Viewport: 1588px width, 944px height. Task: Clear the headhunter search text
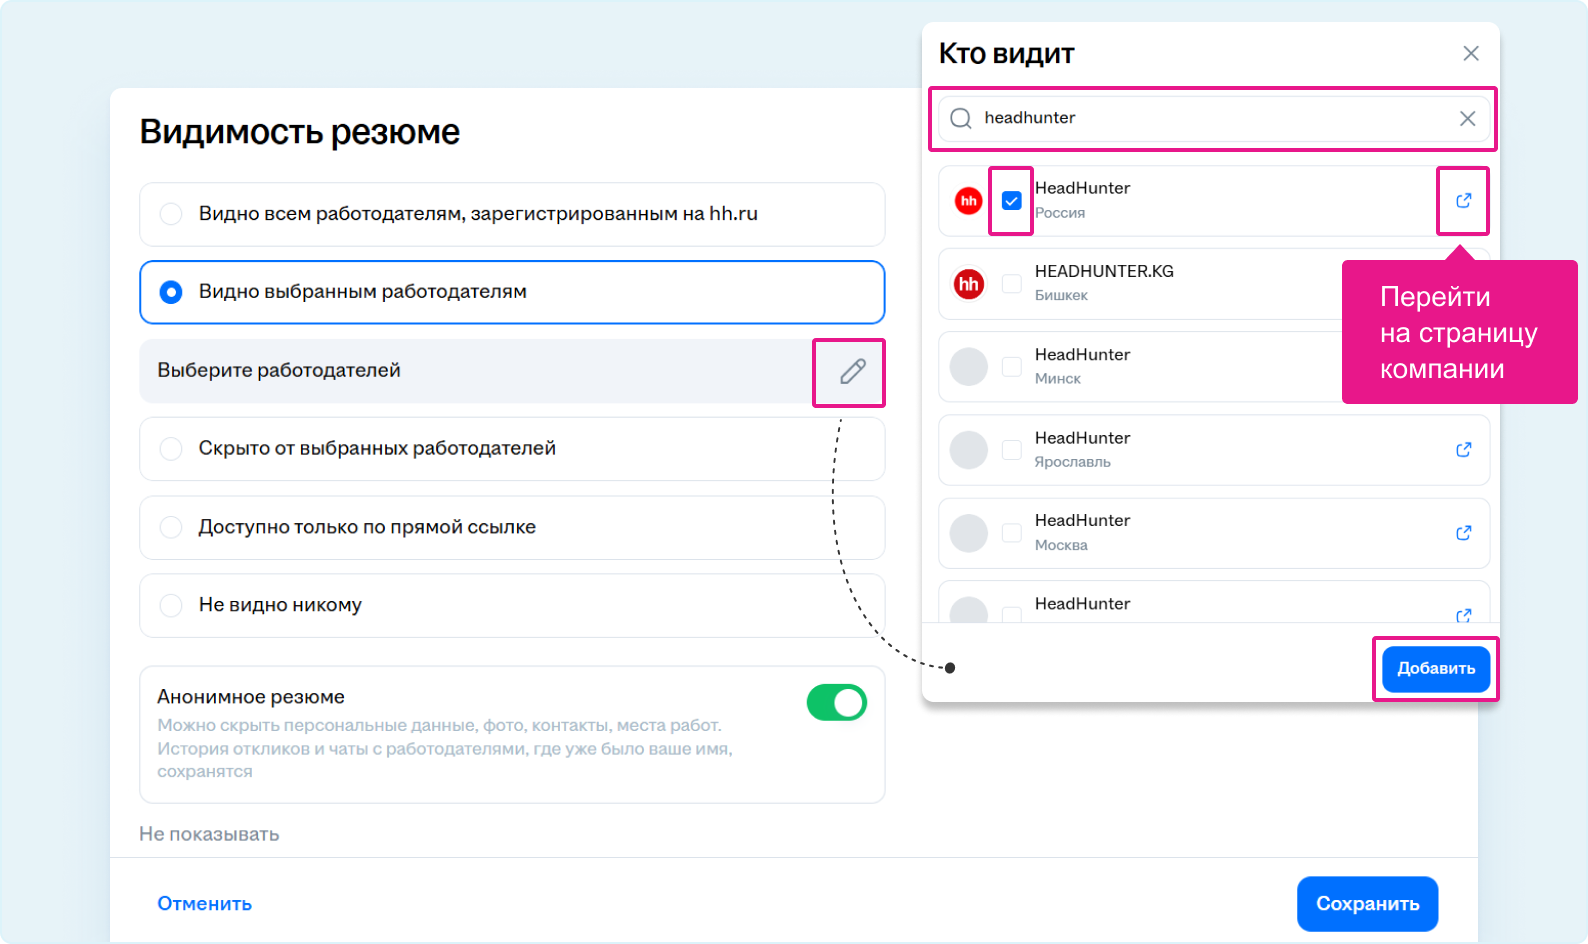click(1467, 118)
